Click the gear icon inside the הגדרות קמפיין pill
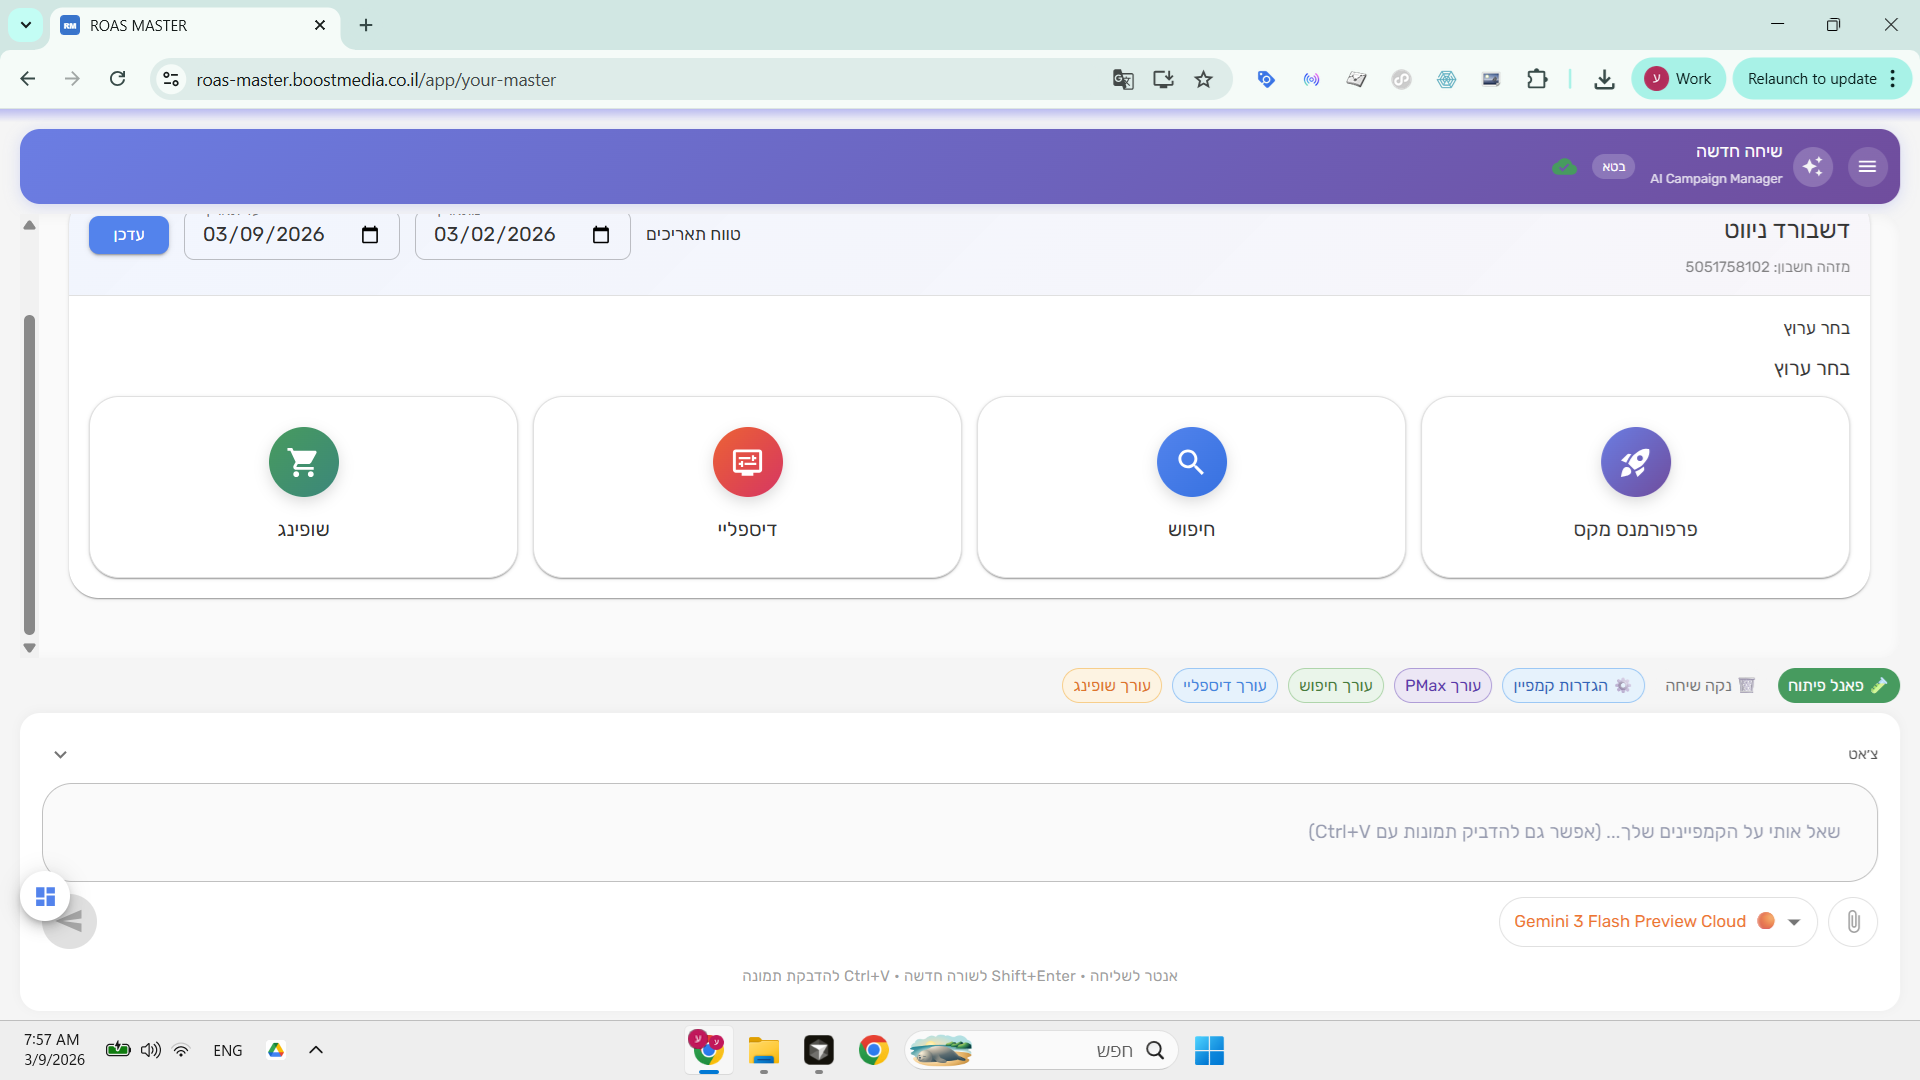Image resolution: width=1920 pixels, height=1080 pixels. [x=1622, y=685]
